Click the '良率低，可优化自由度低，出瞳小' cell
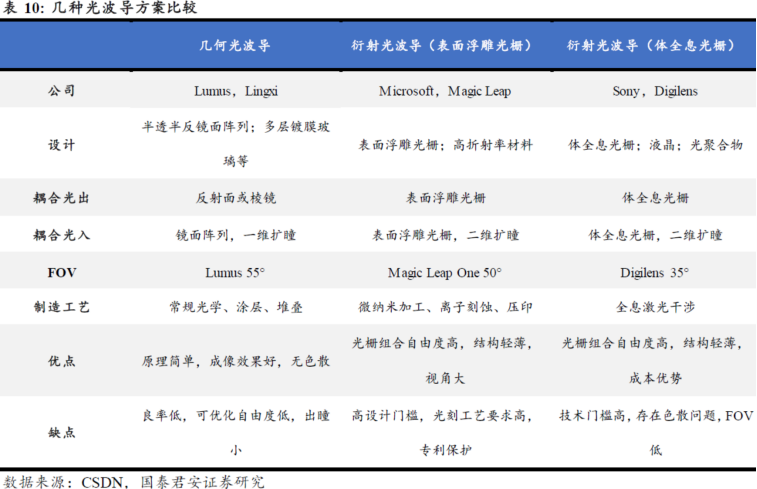Image resolution: width=757 pixels, height=489 pixels. 236,433
